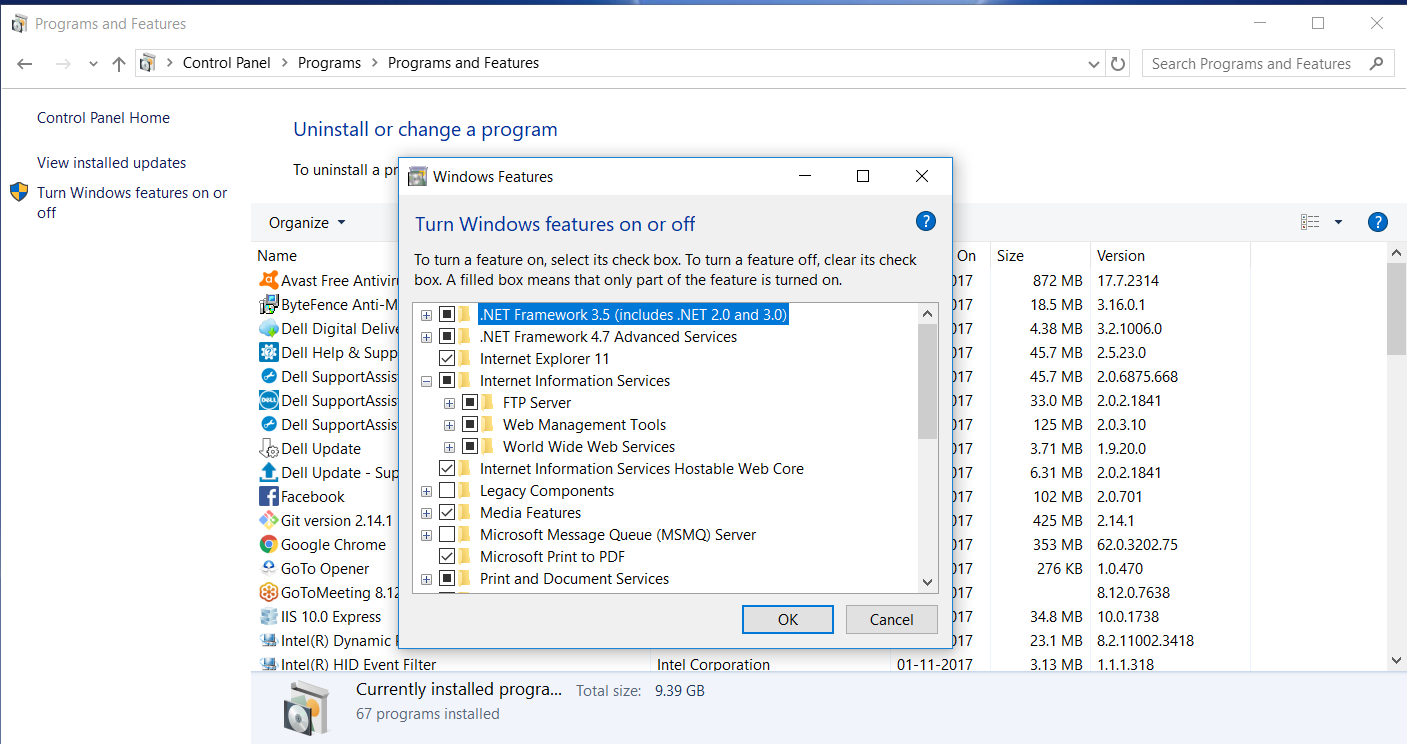Click the Windows Features list scrollbar thumb
This screenshot has width=1407, height=744.
coord(927,381)
